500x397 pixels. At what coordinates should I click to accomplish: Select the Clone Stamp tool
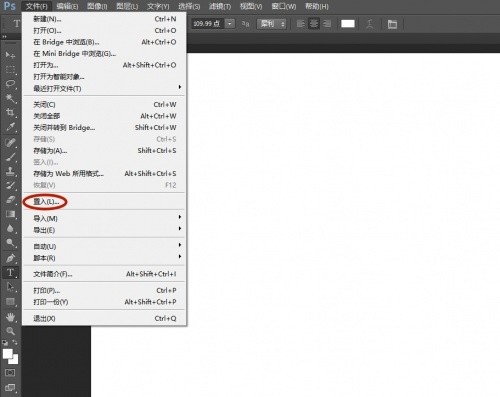[x=11, y=171]
